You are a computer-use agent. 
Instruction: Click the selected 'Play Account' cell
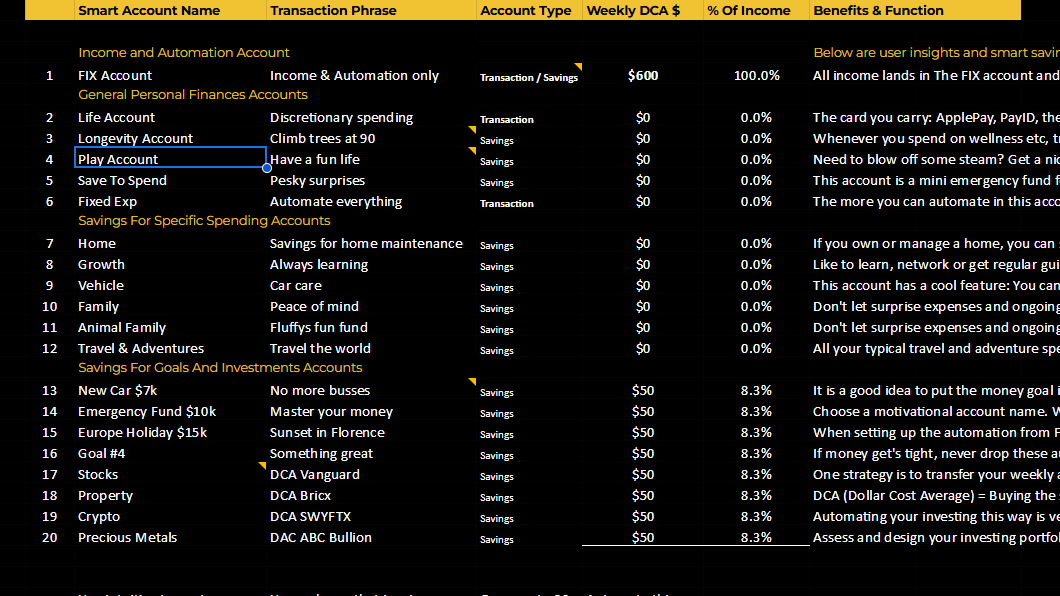[170, 159]
